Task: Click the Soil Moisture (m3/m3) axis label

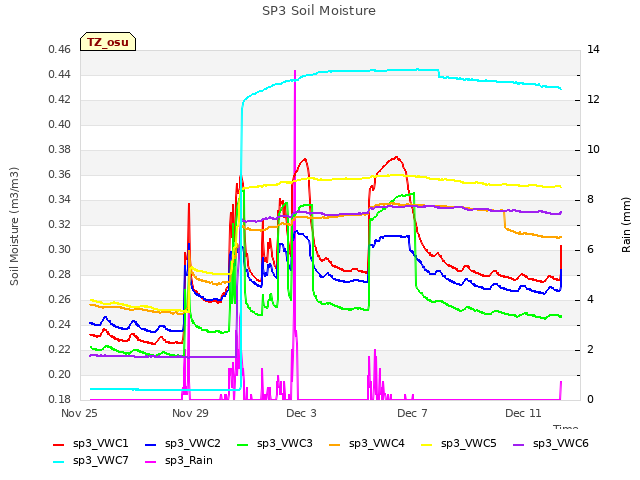Action: [14, 226]
